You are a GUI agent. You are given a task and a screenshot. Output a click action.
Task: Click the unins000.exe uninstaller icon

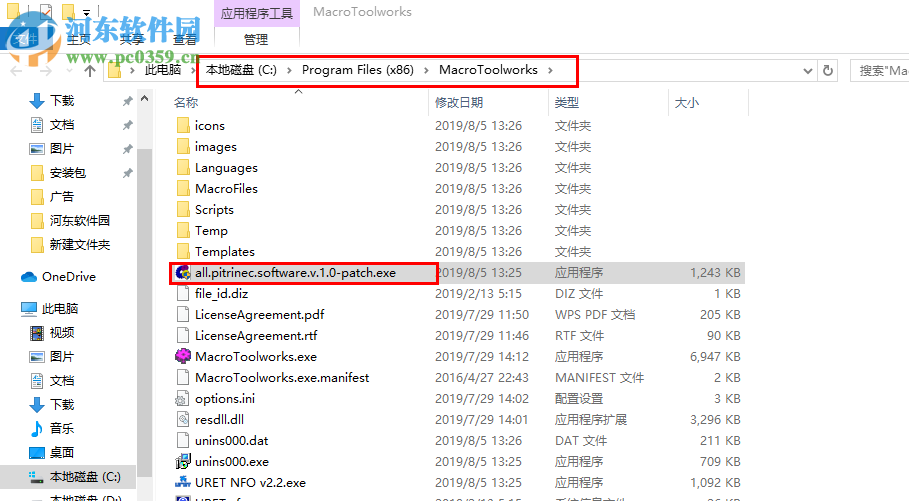pos(183,461)
